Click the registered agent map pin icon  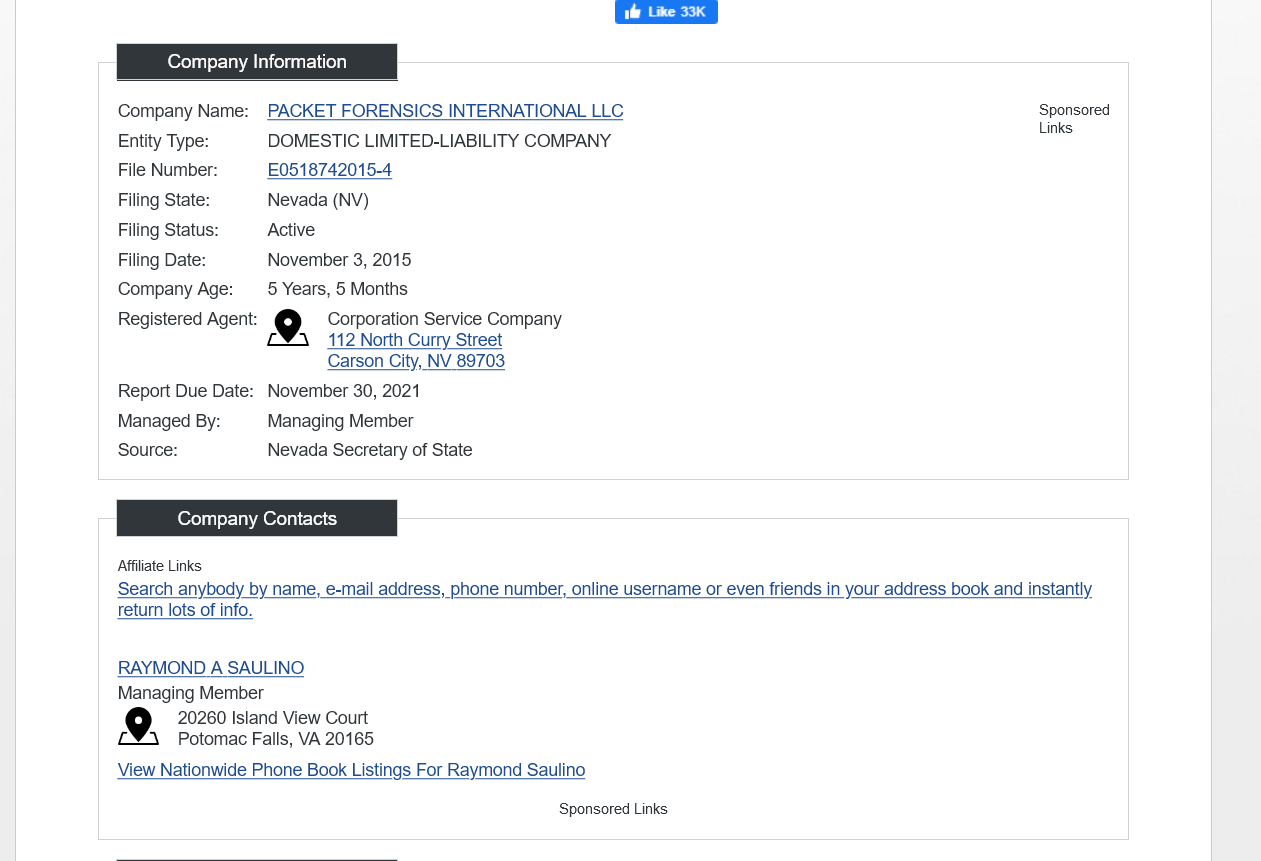288,328
